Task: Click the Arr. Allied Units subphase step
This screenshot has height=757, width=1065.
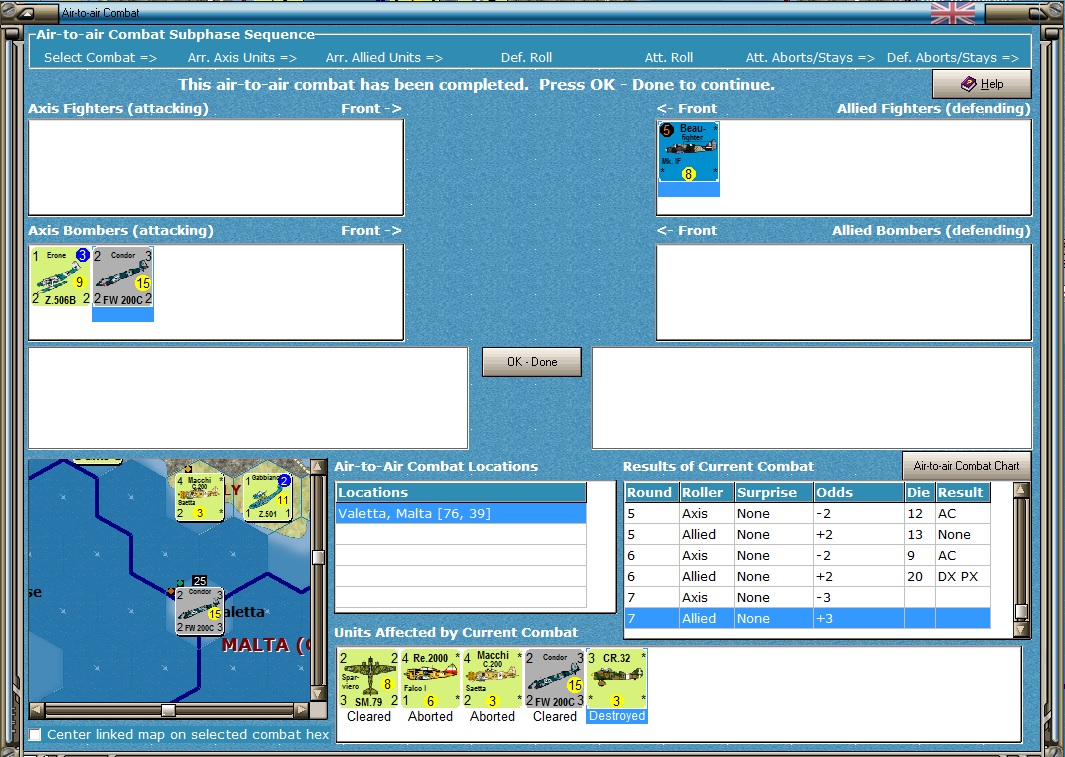Action: 384,58
